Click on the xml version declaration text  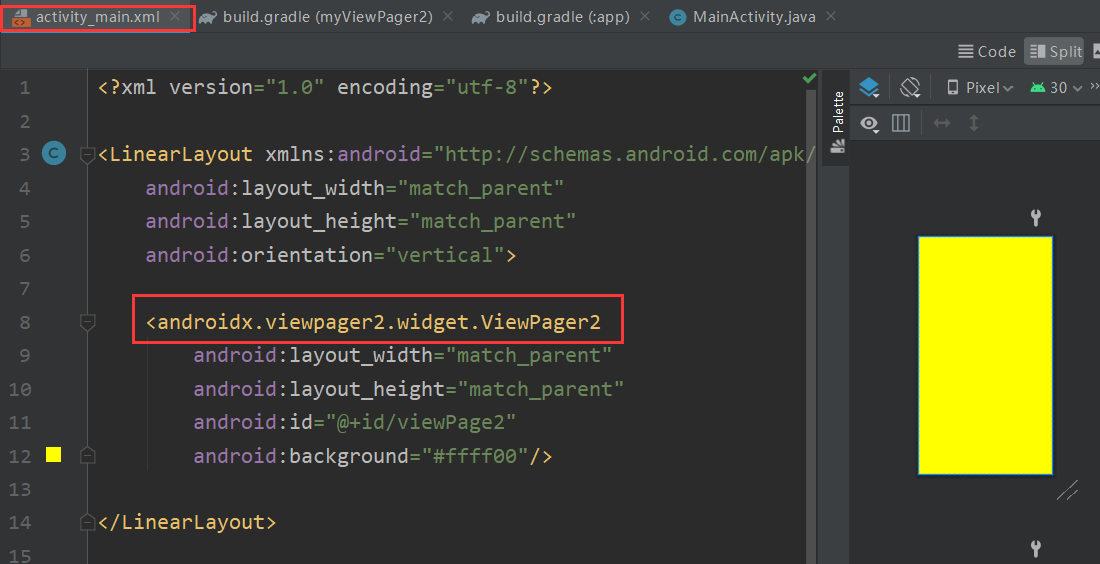pyautogui.click(x=326, y=88)
